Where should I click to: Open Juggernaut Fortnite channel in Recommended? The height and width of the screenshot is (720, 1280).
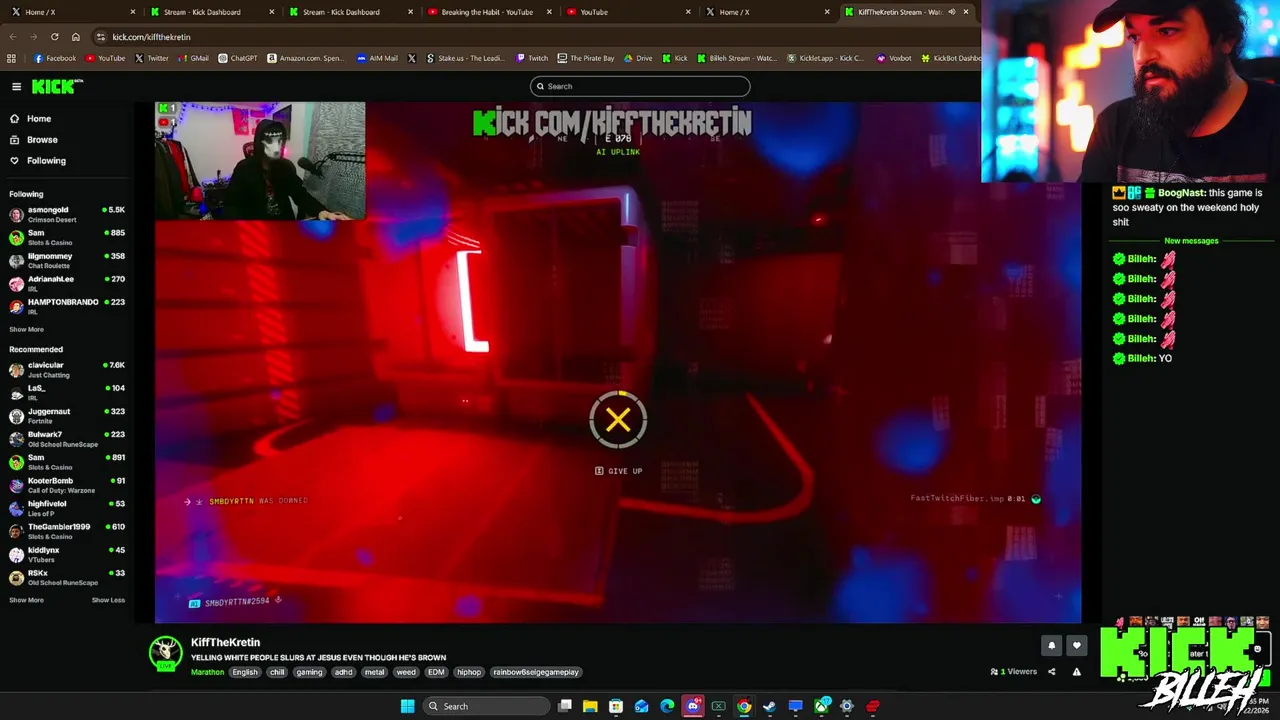point(66,415)
